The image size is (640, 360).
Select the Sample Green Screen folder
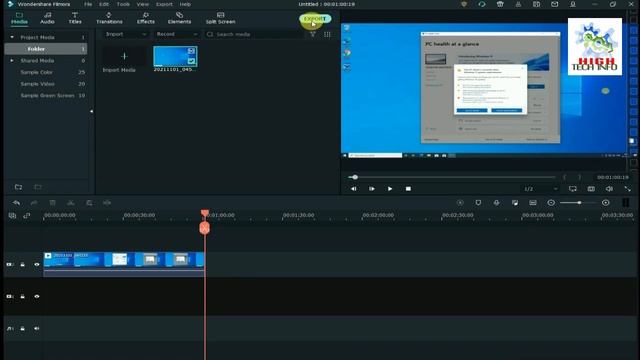(47, 96)
